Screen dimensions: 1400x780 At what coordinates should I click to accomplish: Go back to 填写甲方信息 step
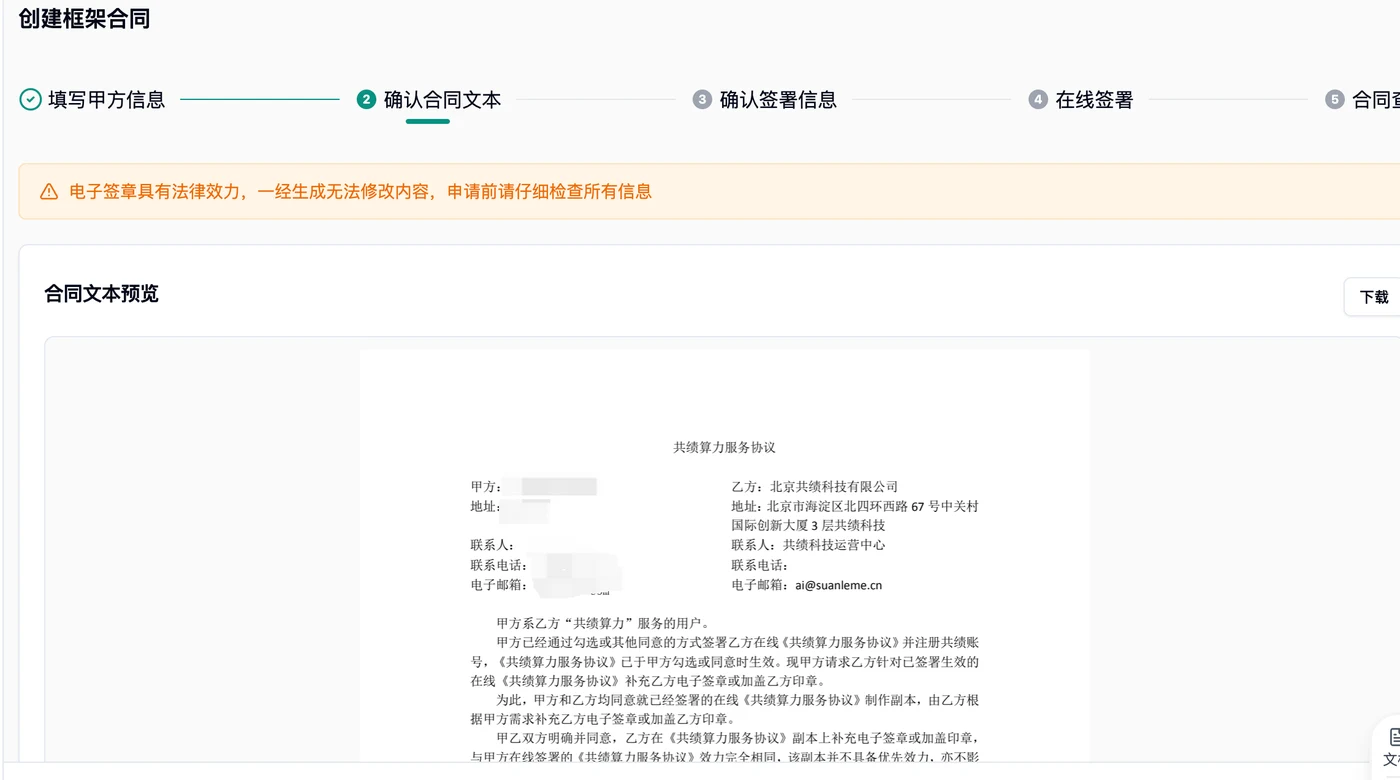coord(107,100)
